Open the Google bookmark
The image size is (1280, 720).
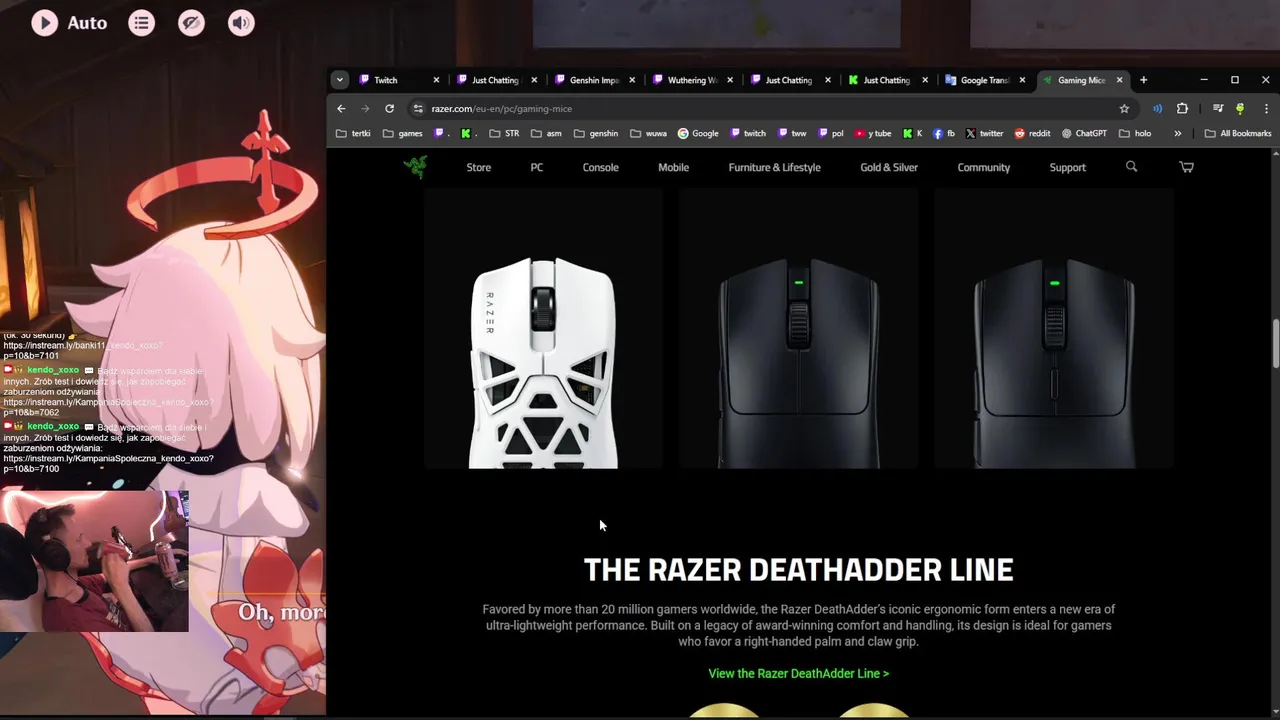[698, 133]
